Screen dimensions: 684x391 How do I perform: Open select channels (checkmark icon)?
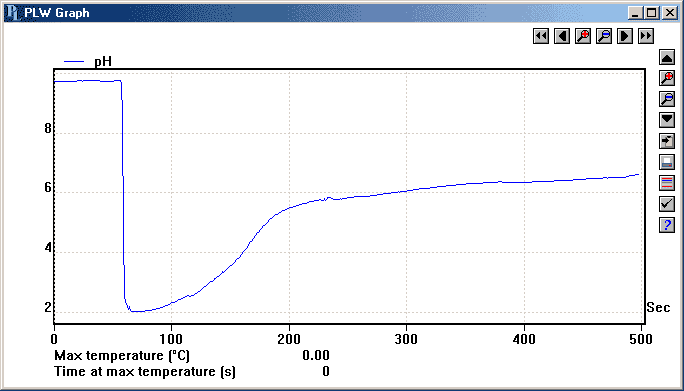coord(667,204)
